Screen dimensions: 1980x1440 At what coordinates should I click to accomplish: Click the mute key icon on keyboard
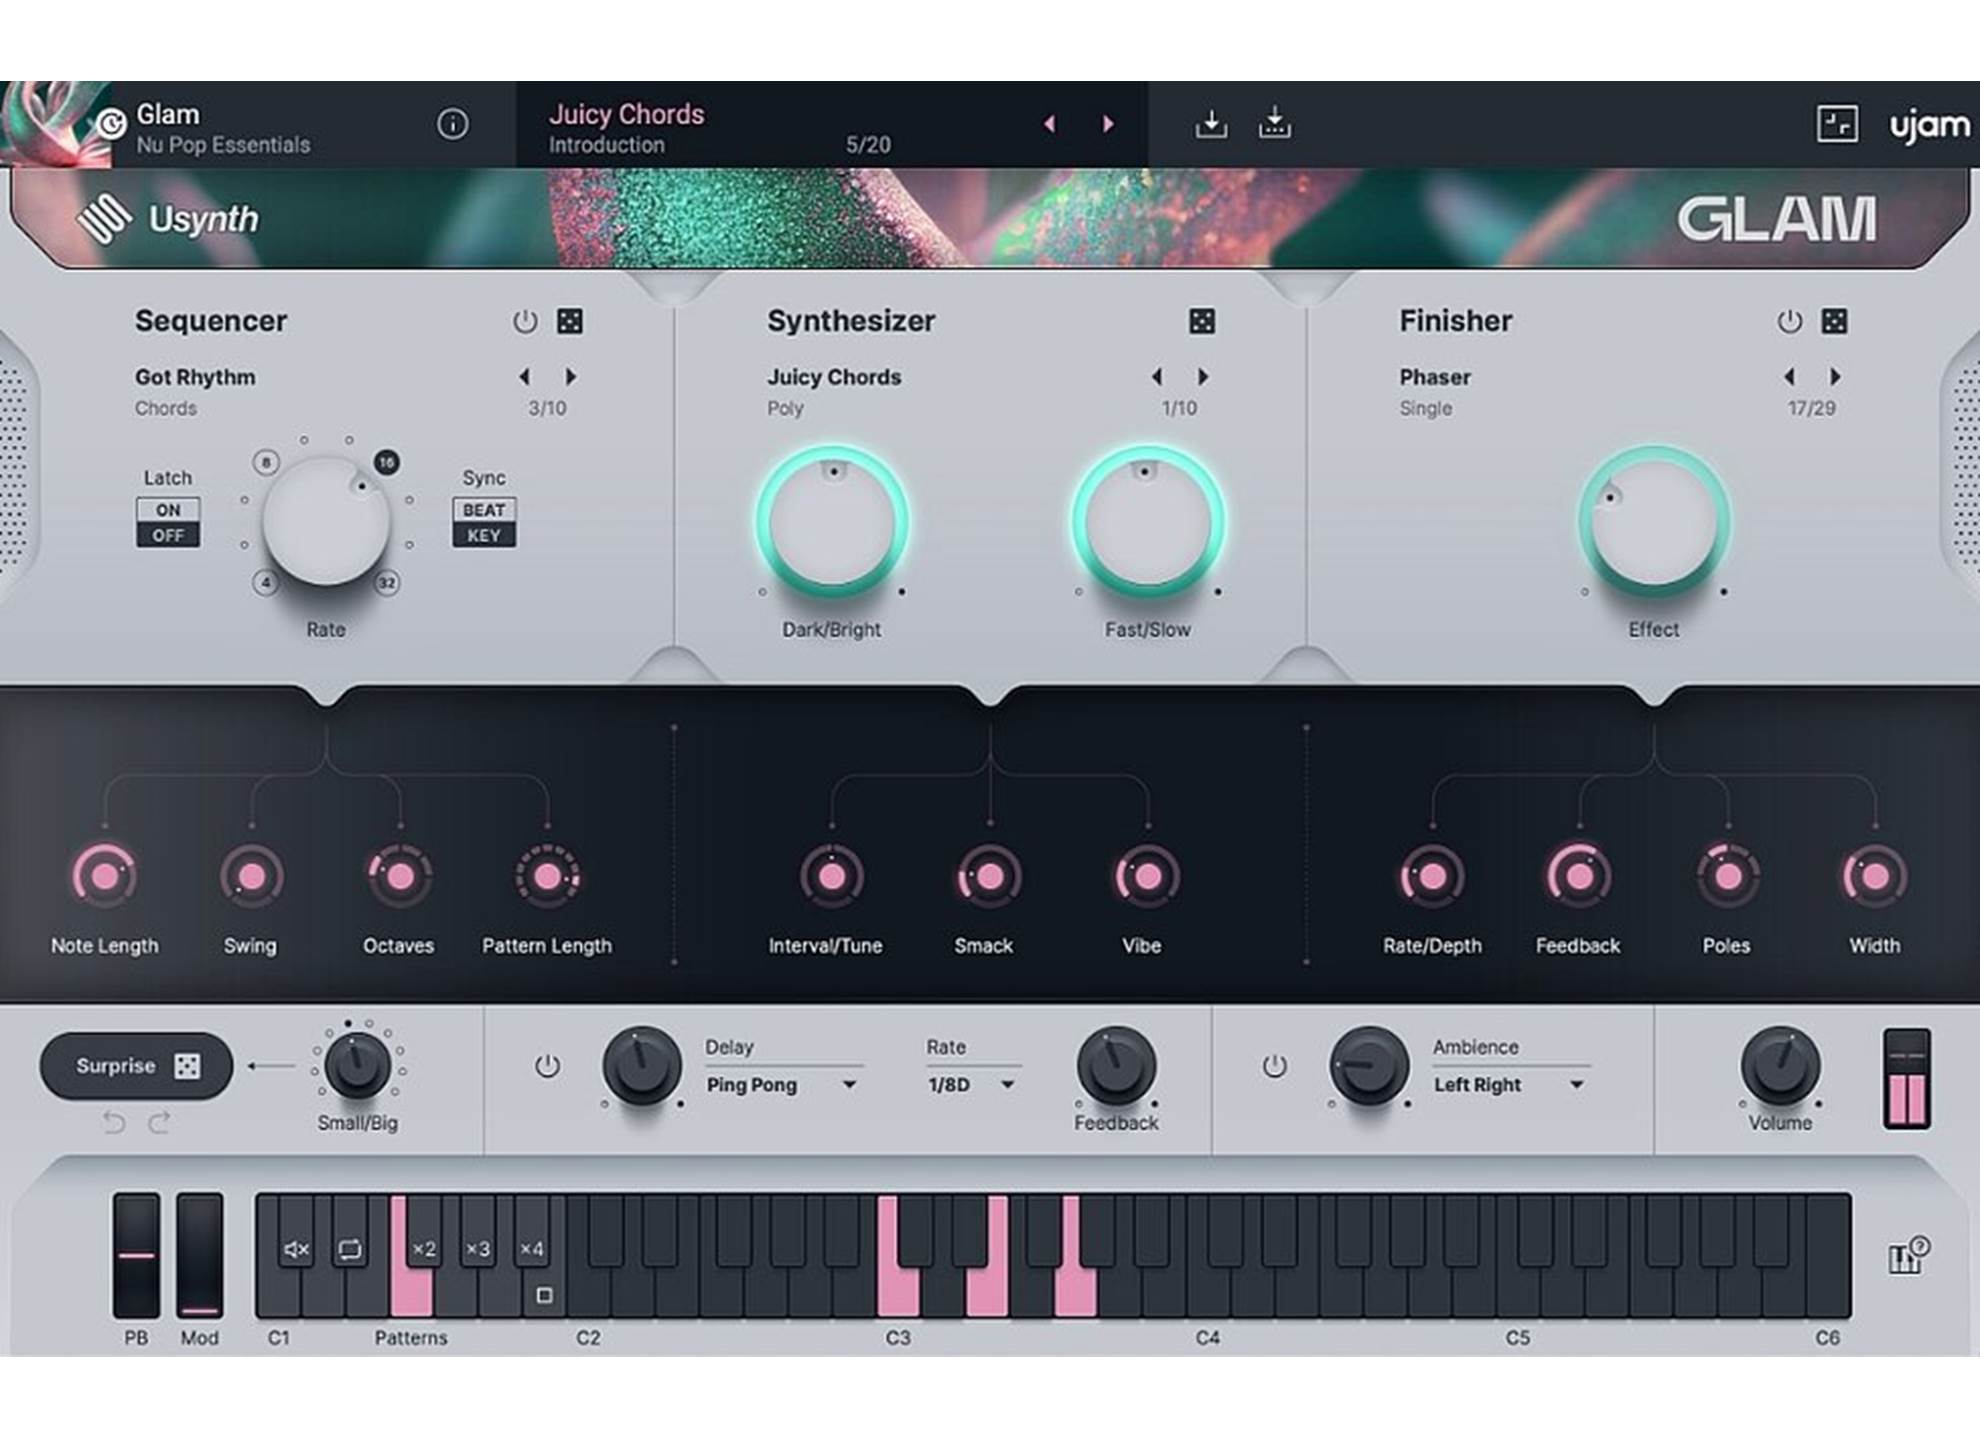tap(296, 1249)
